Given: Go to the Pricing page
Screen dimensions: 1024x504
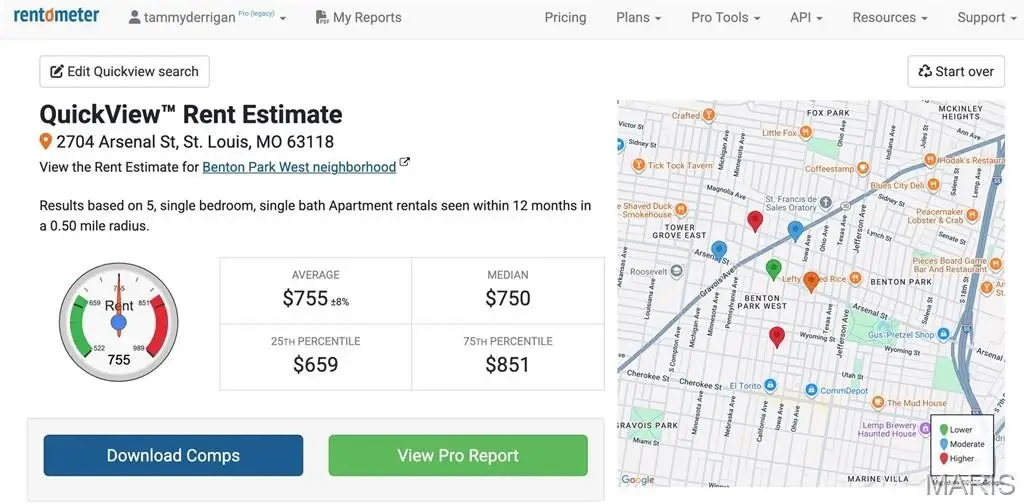Looking at the screenshot, I should pos(565,18).
